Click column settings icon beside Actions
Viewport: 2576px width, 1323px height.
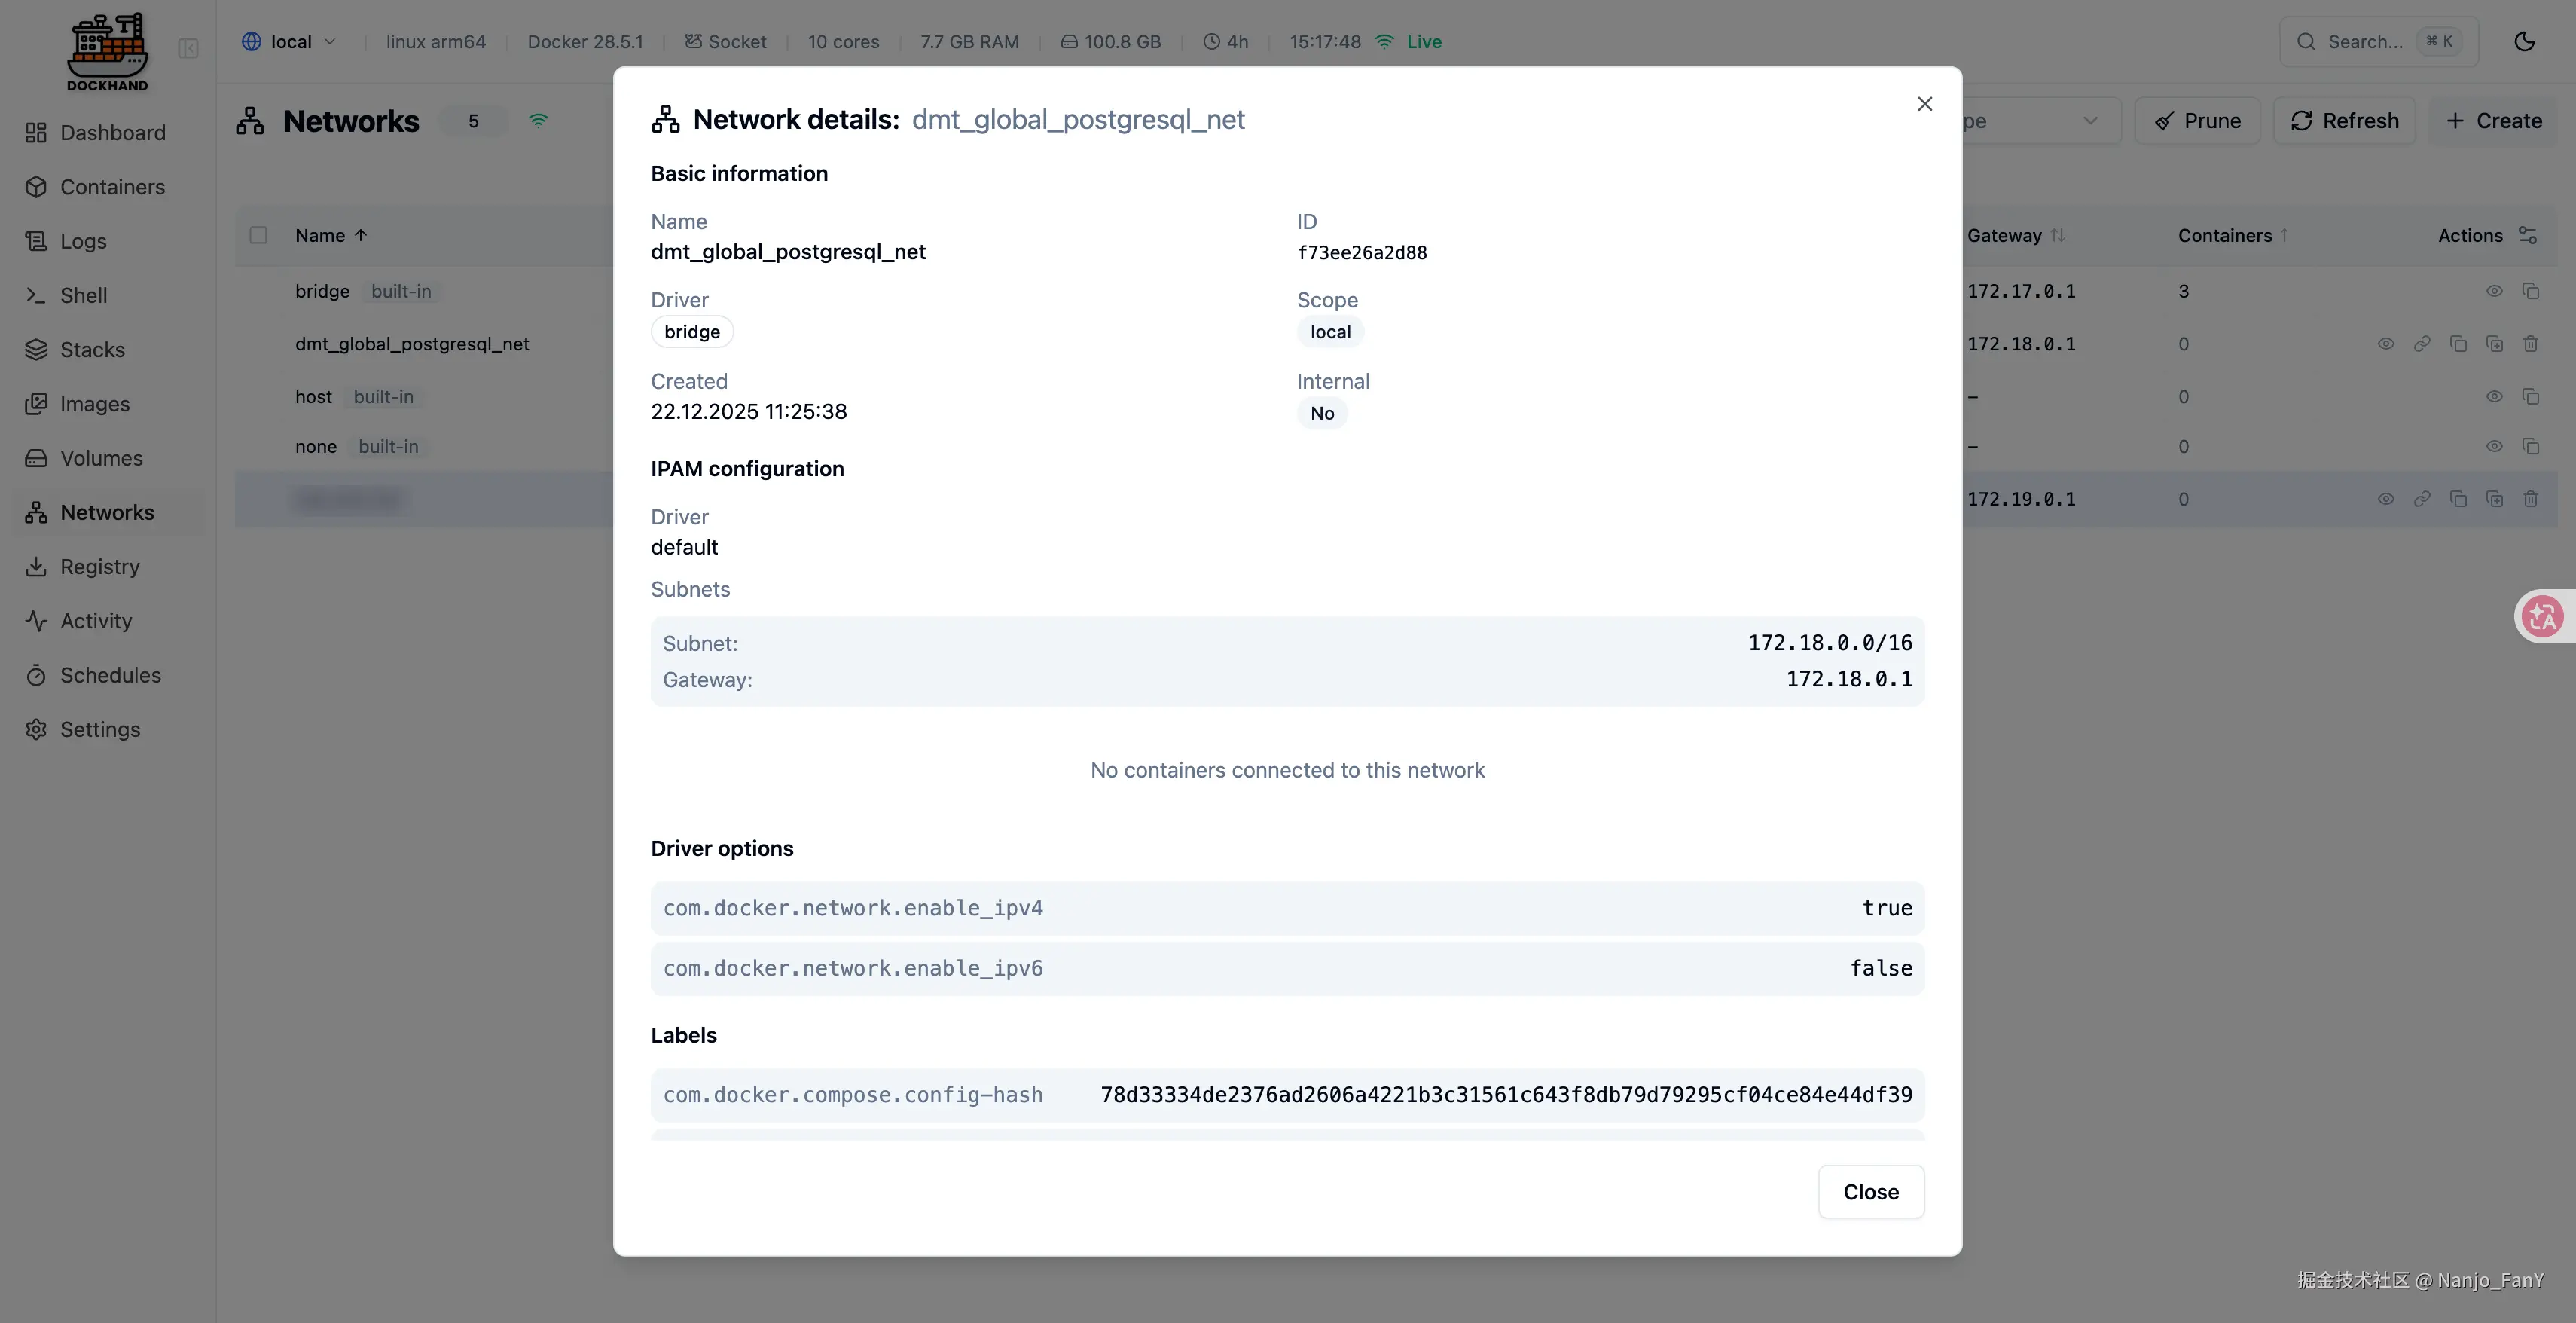pyautogui.click(x=2527, y=235)
